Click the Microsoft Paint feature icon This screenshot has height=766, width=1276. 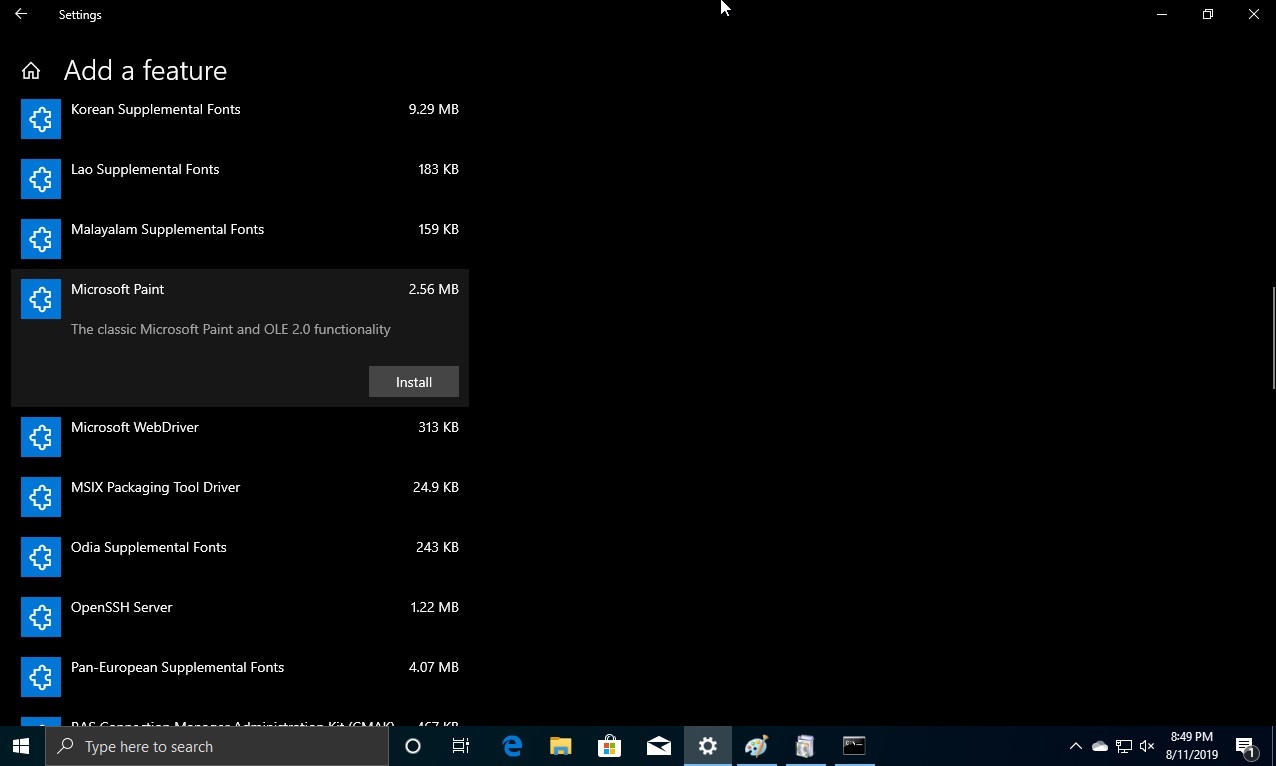[x=41, y=299]
